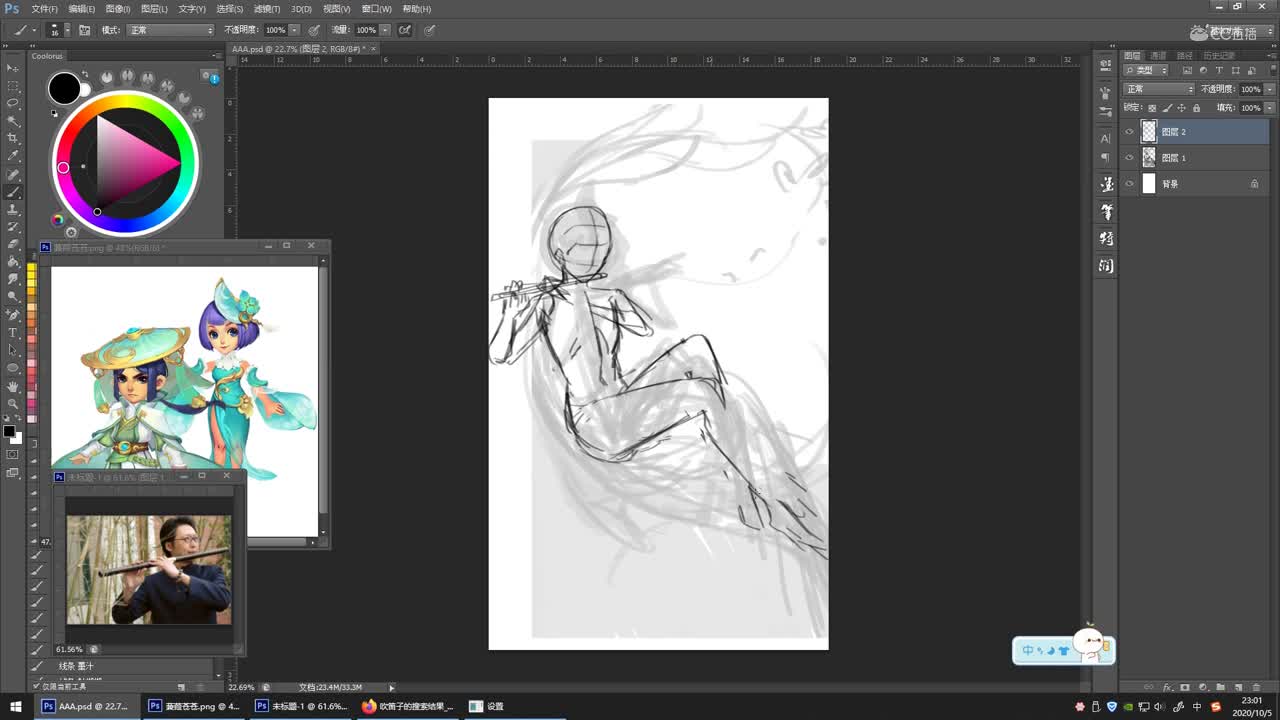1280x720 pixels.
Task: Click the Edit in Quick Mask mode icon
Action: pos(13,455)
